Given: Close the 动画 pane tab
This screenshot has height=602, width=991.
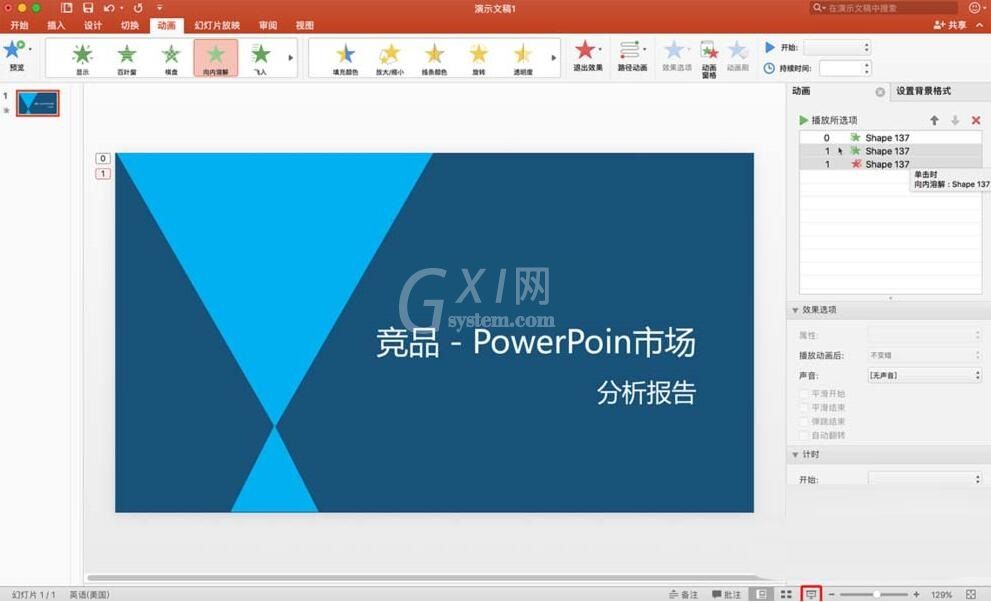Looking at the screenshot, I should click(x=880, y=92).
